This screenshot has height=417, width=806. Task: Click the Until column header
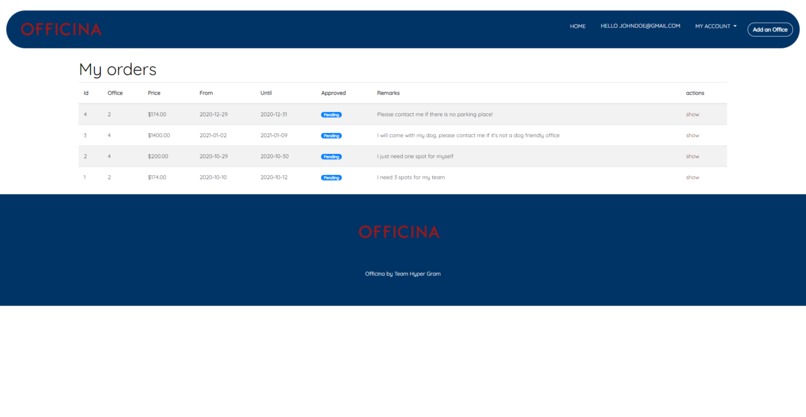click(266, 93)
